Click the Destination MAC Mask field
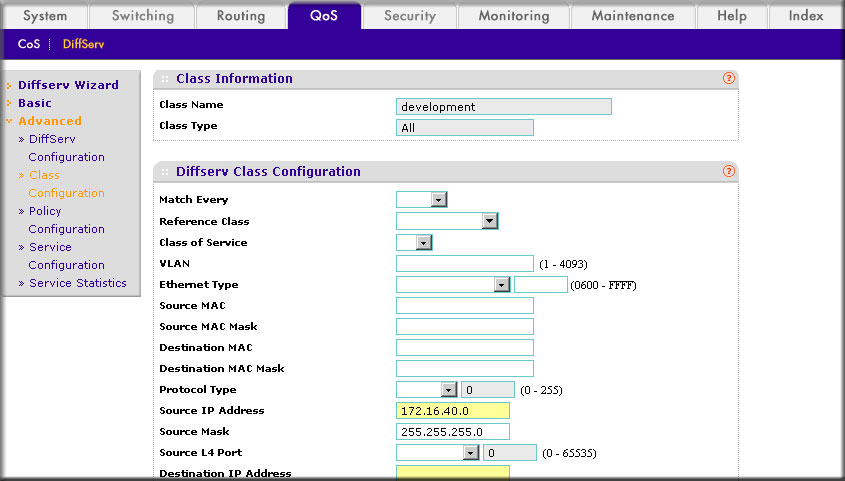 tap(465, 368)
